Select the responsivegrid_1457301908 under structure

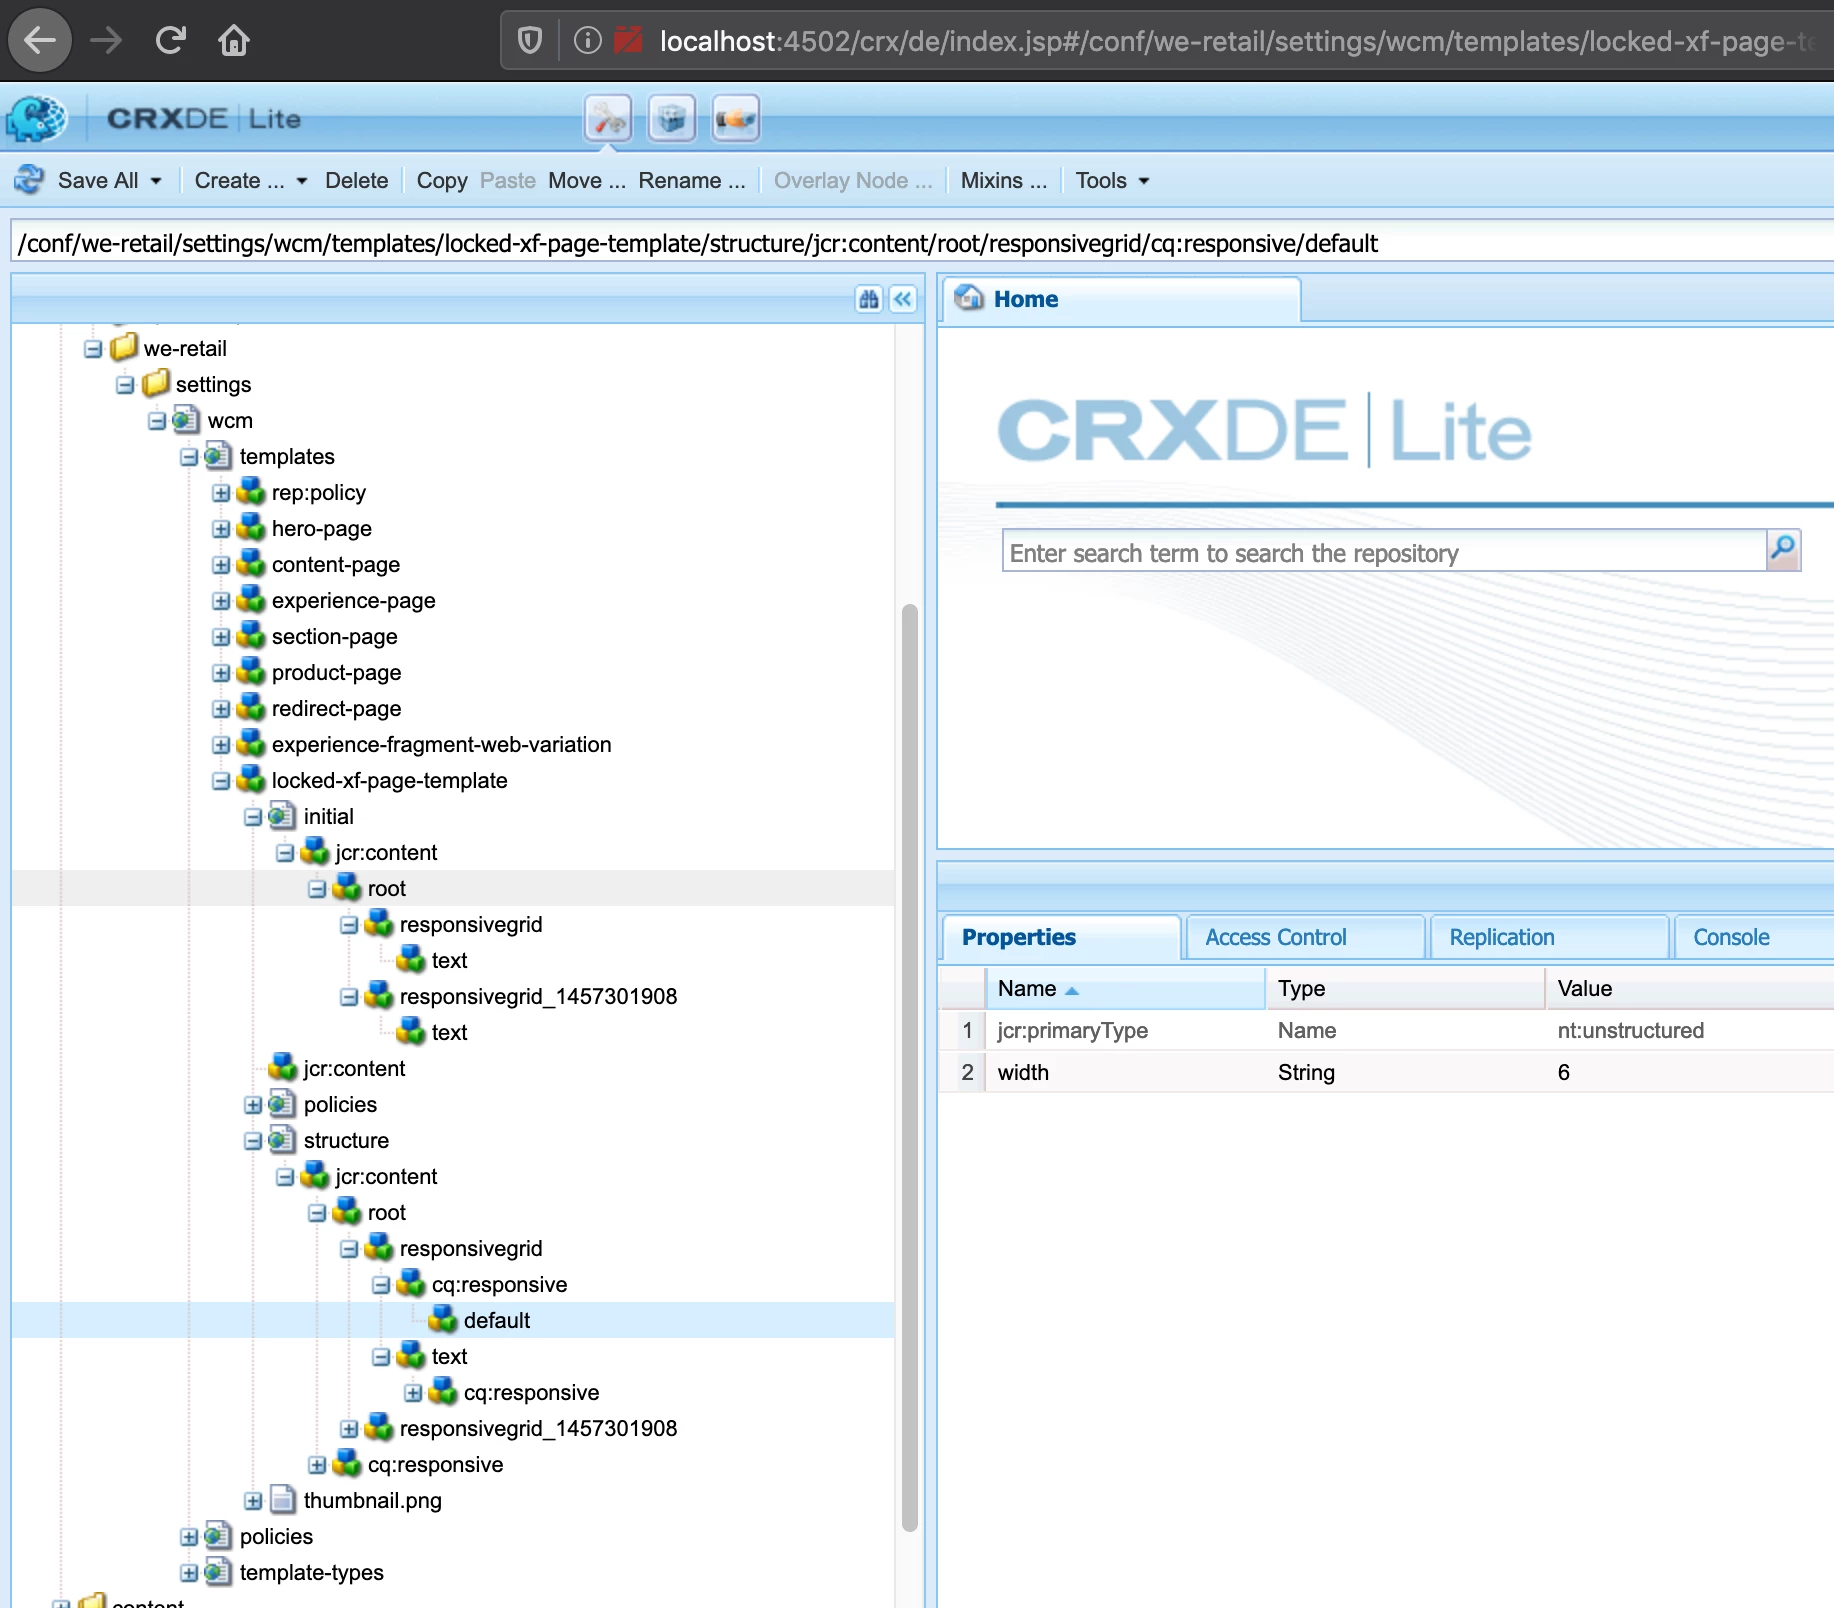538,1428
